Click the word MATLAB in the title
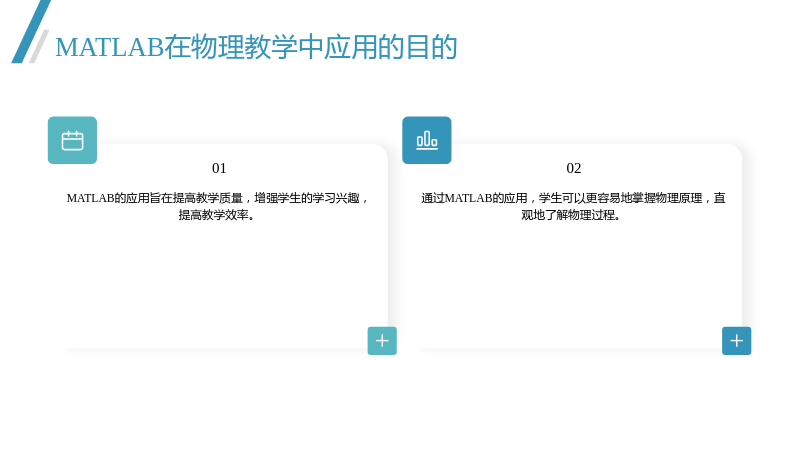The width and height of the screenshot is (800, 450). 109,47
